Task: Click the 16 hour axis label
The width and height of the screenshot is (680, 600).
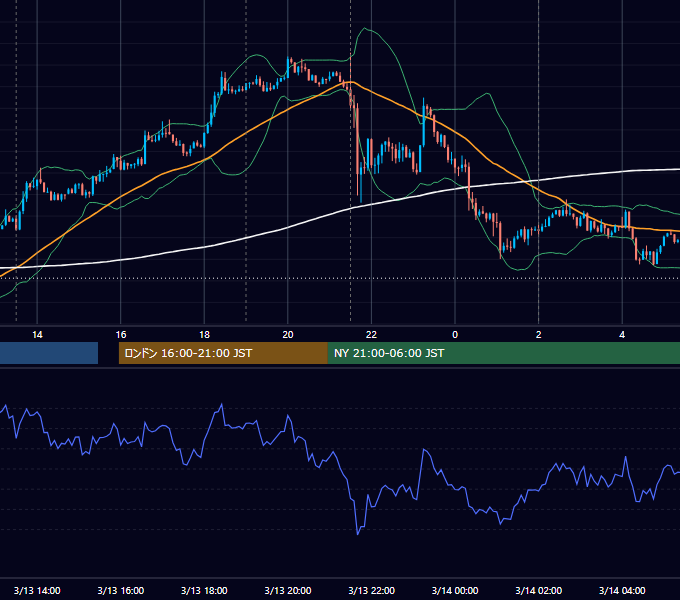Action: (121, 335)
